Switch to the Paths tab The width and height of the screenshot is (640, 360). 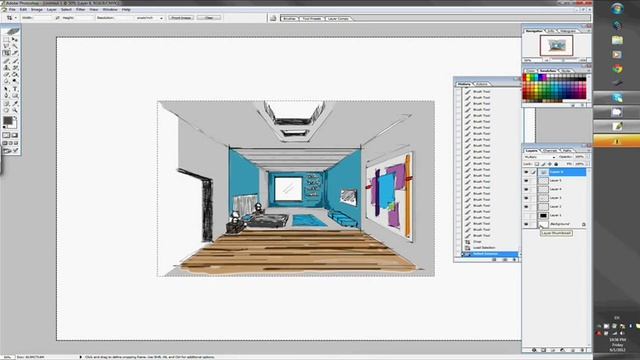(x=566, y=151)
